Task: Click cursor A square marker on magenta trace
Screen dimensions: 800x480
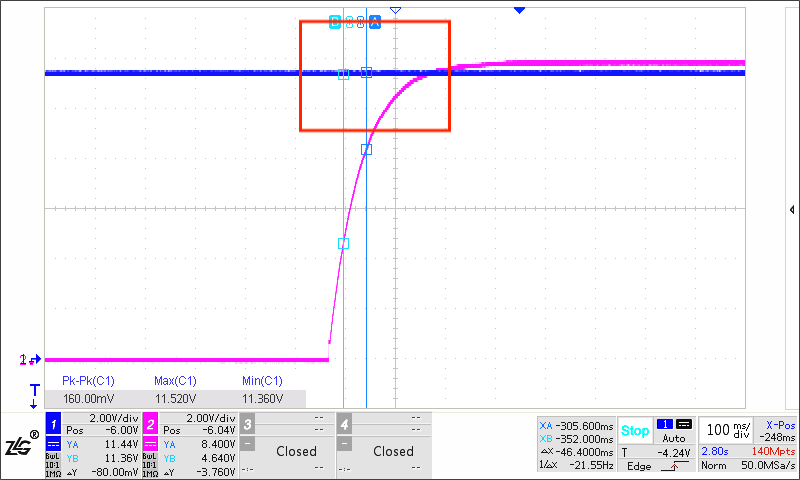Action: (x=366, y=149)
